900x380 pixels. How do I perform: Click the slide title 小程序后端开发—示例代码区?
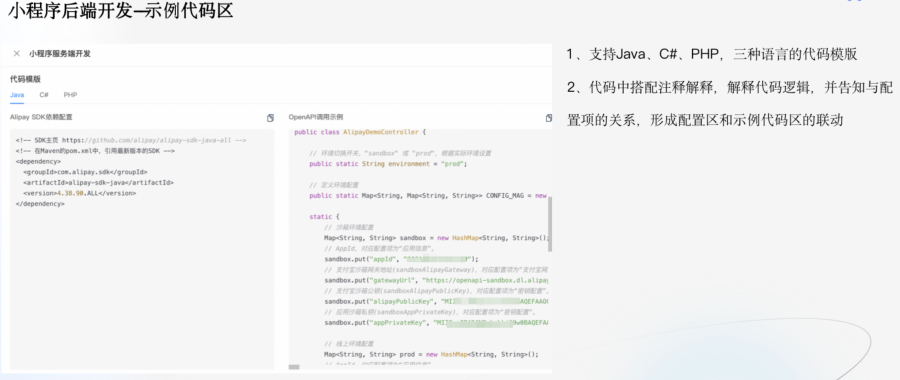[121, 10]
